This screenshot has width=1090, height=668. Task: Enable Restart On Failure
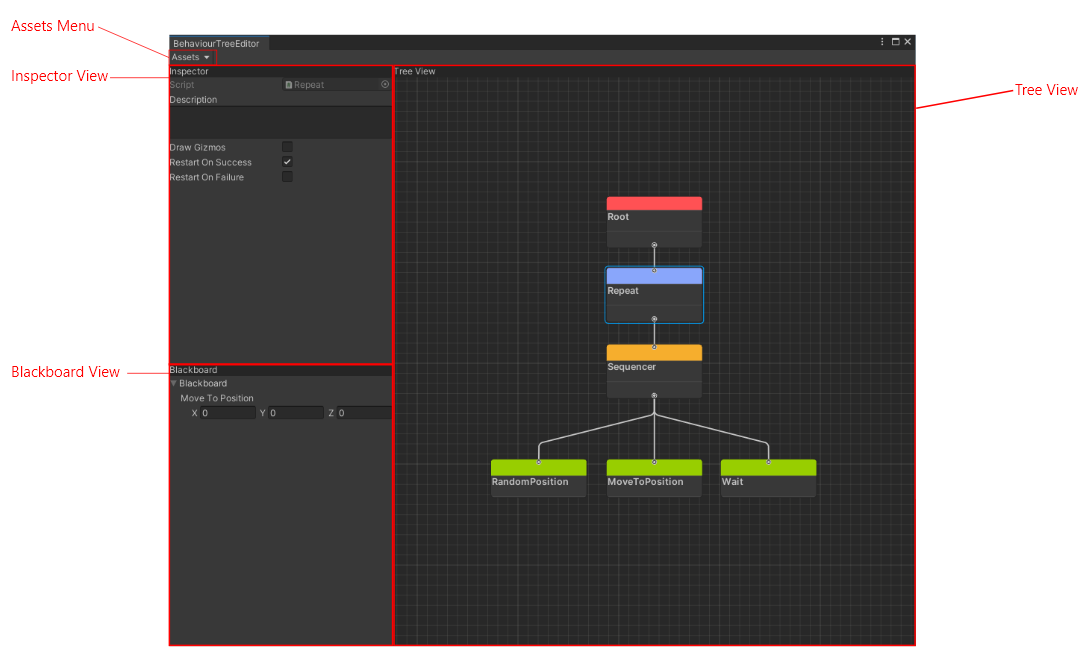pyautogui.click(x=287, y=176)
